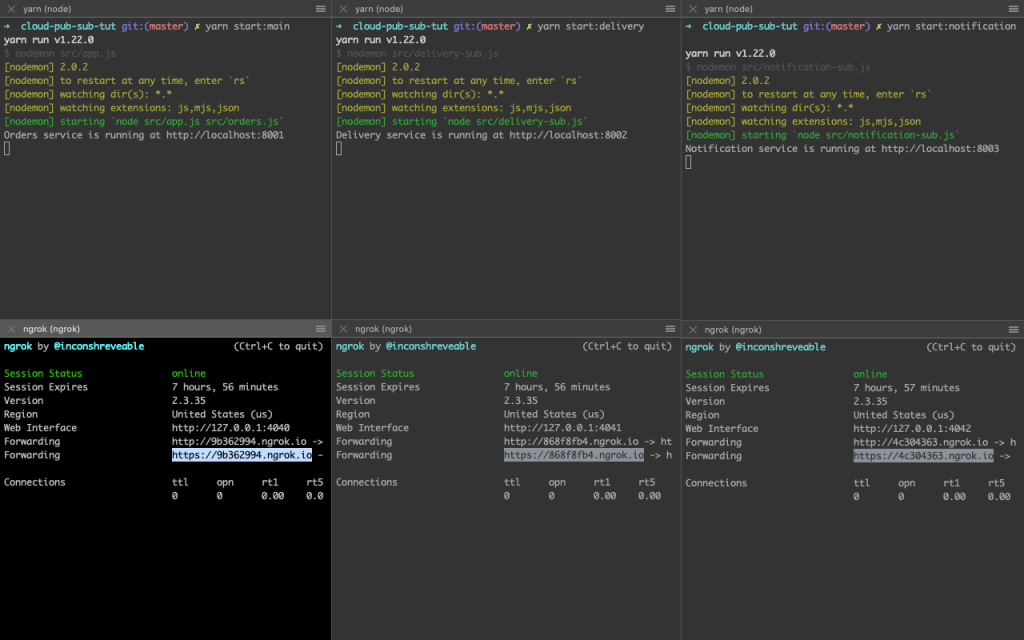Image resolution: width=1024 pixels, height=640 pixels.
Task: Open the menu icon on the bottom-right ngrok pane
Action: (1014, 328)
